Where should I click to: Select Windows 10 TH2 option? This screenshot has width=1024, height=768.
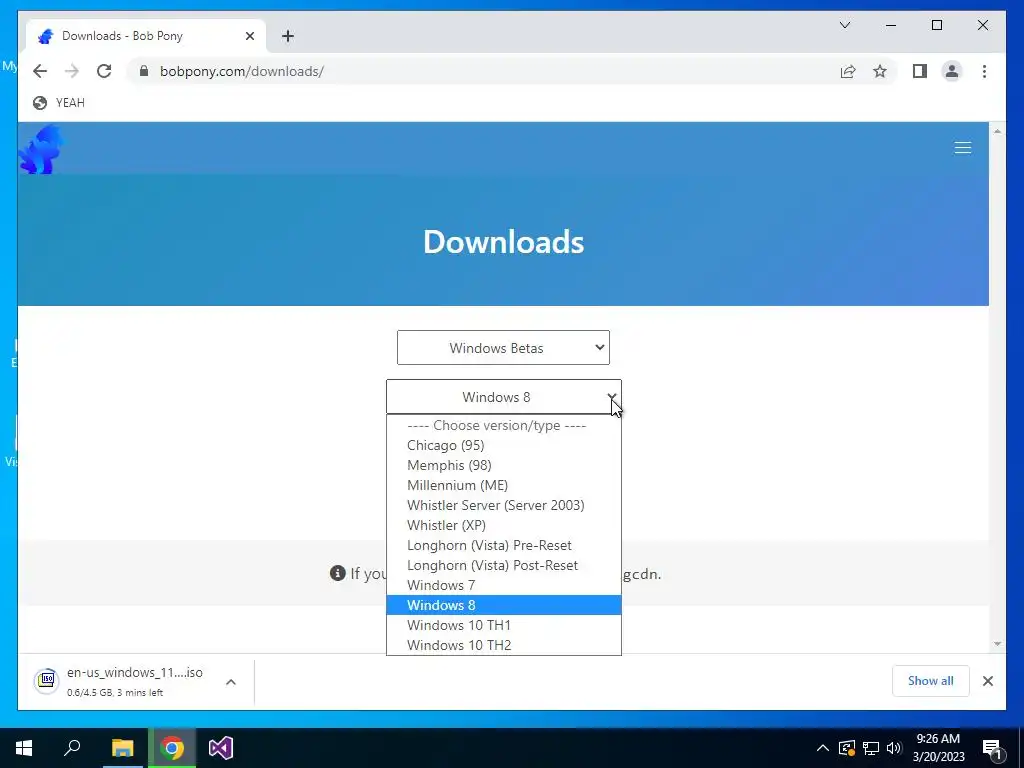(x=504, y=645)
